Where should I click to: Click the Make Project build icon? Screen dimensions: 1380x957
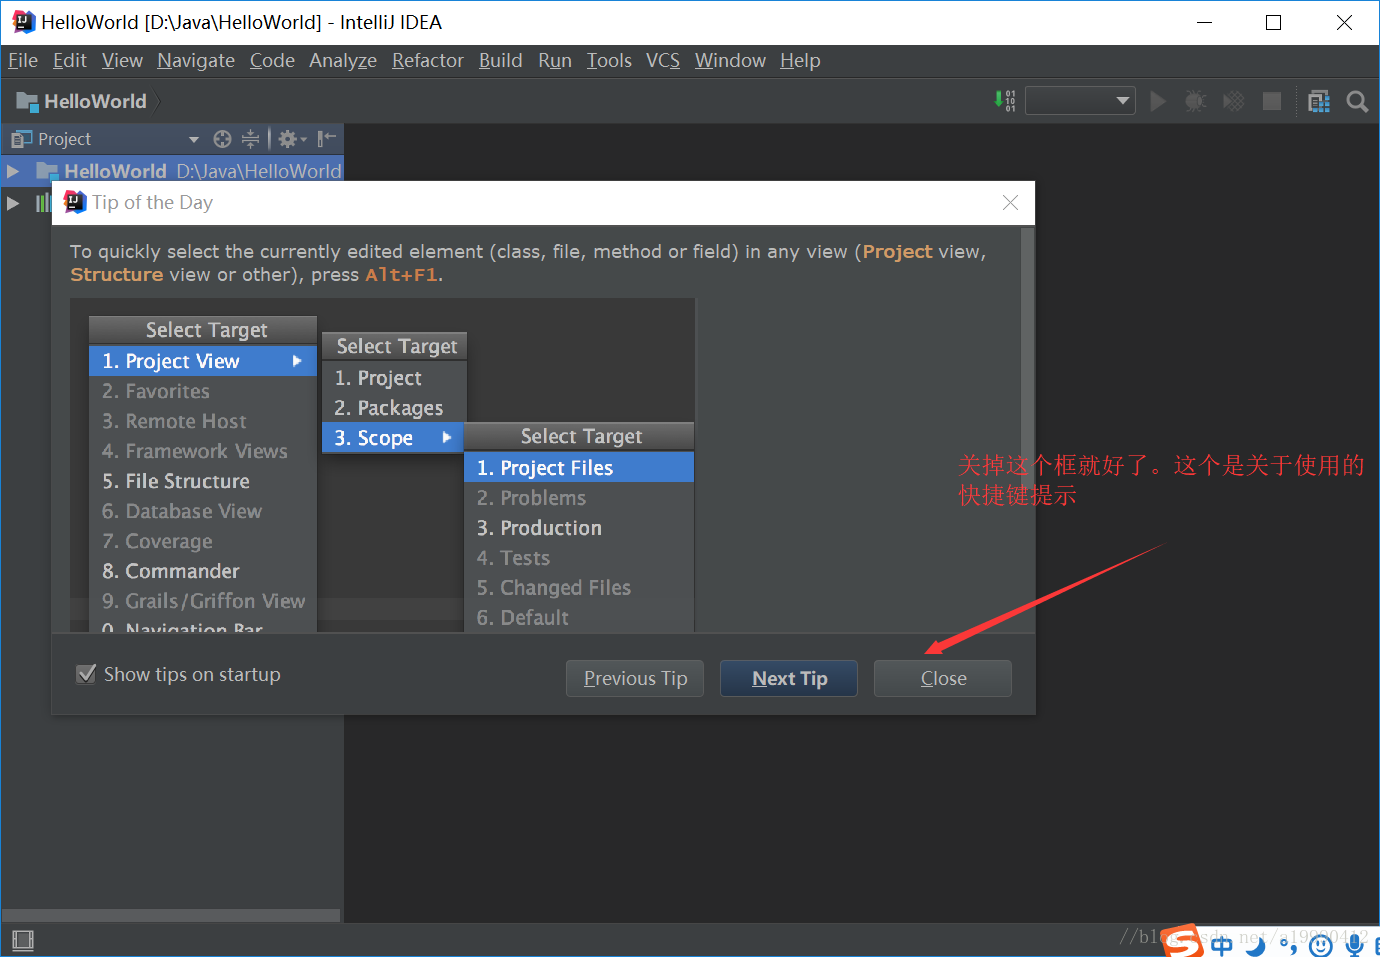[x=1005, y=101]
